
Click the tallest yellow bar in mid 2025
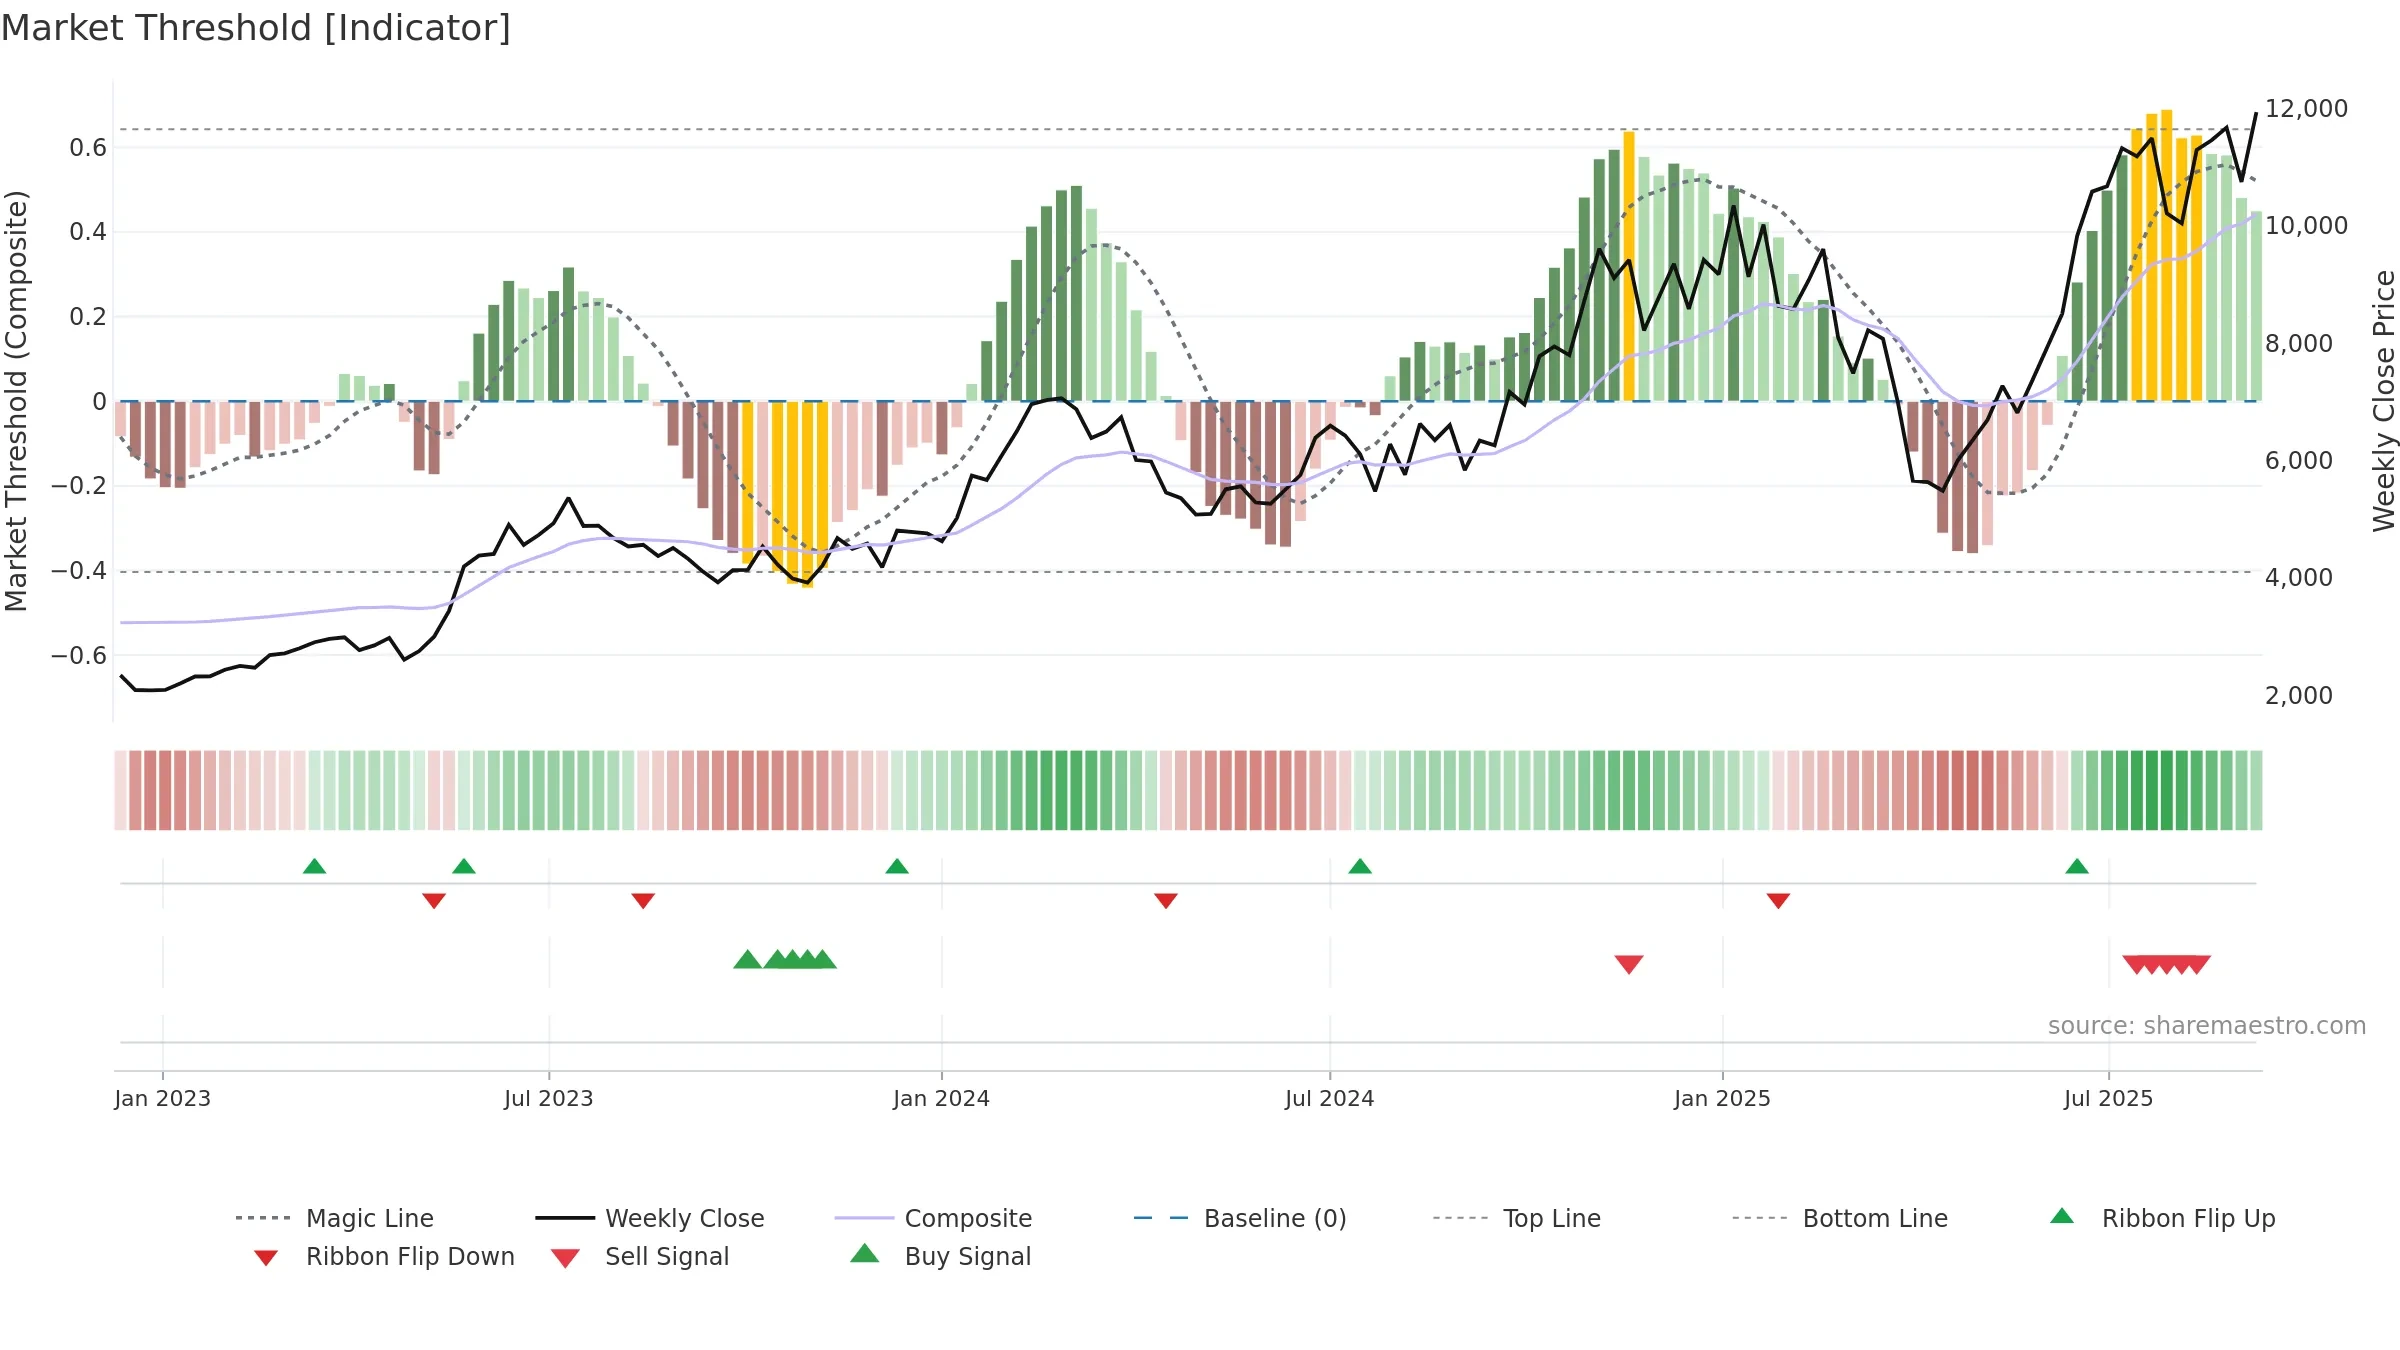[x=2166, y=255]
